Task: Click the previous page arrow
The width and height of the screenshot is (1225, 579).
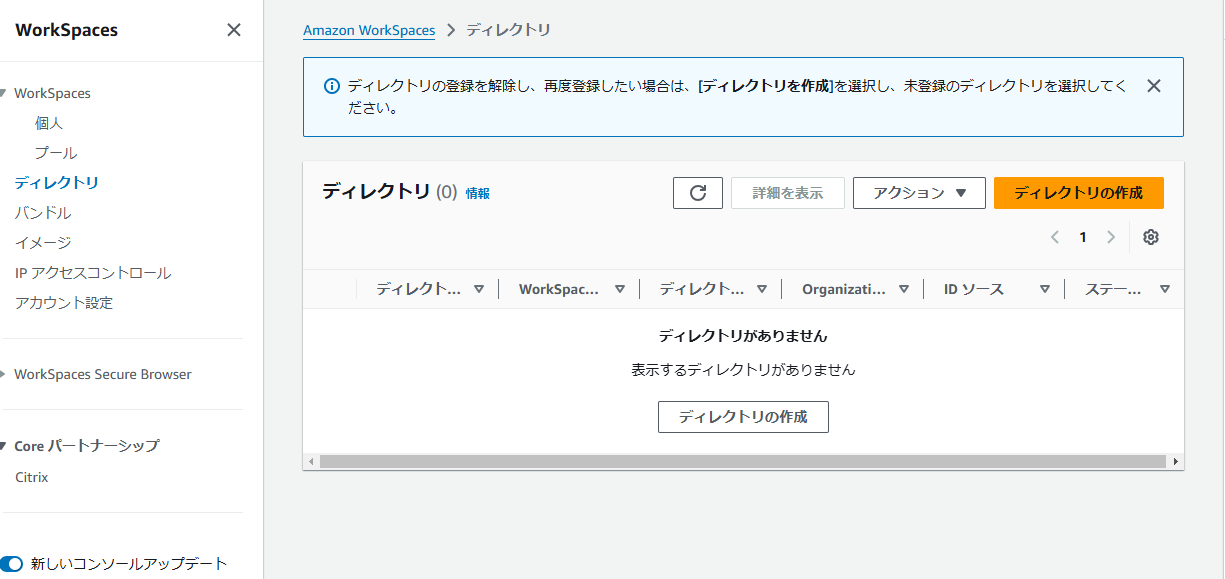Action: pyautogui.click(x=1054, y=237)
